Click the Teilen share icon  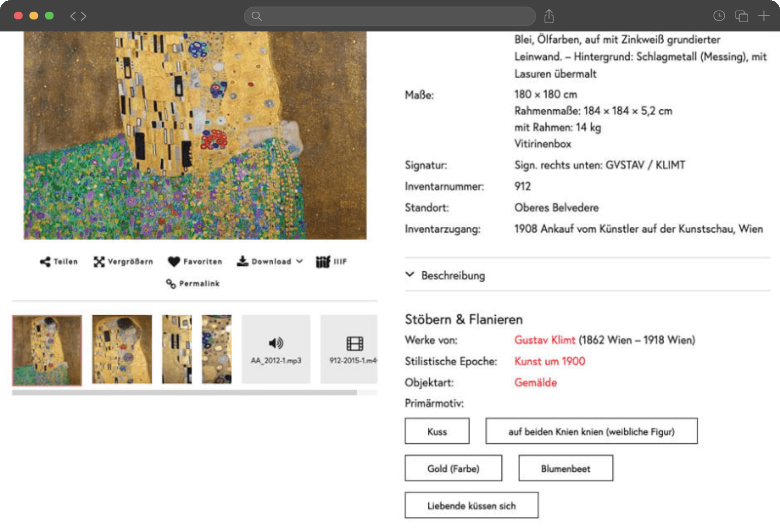click(45, 262)
